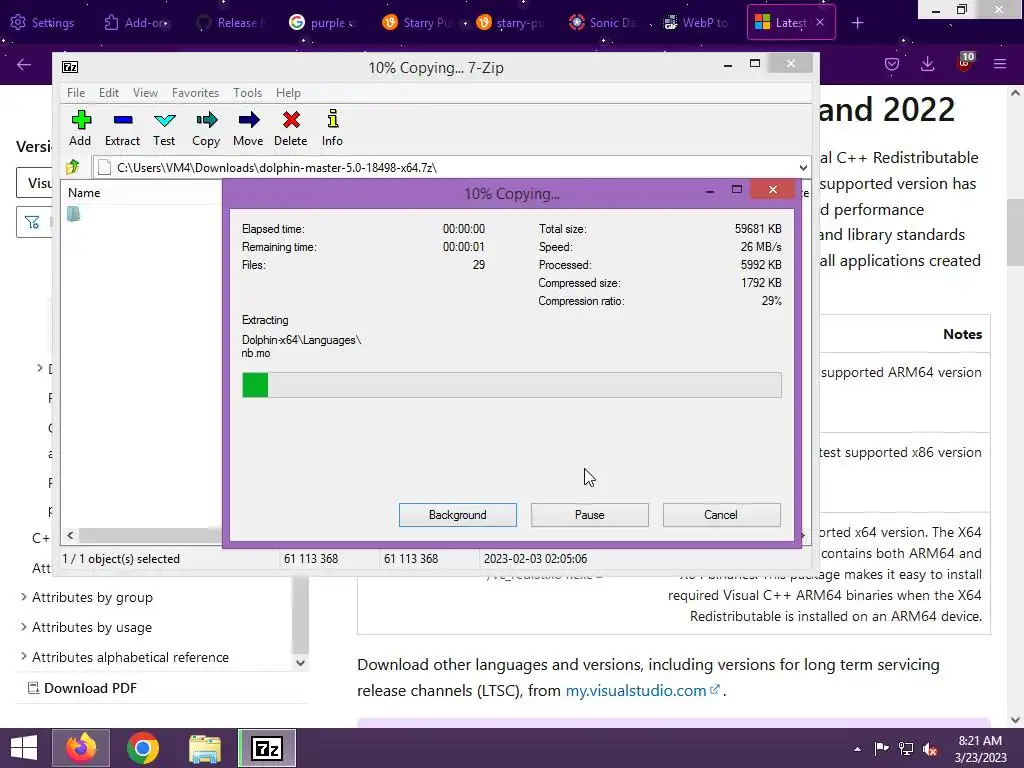This screenshot has width=1024, height=768.
Task: Click the page scrollbar up arrow
Action: [x=1015, y=93]
